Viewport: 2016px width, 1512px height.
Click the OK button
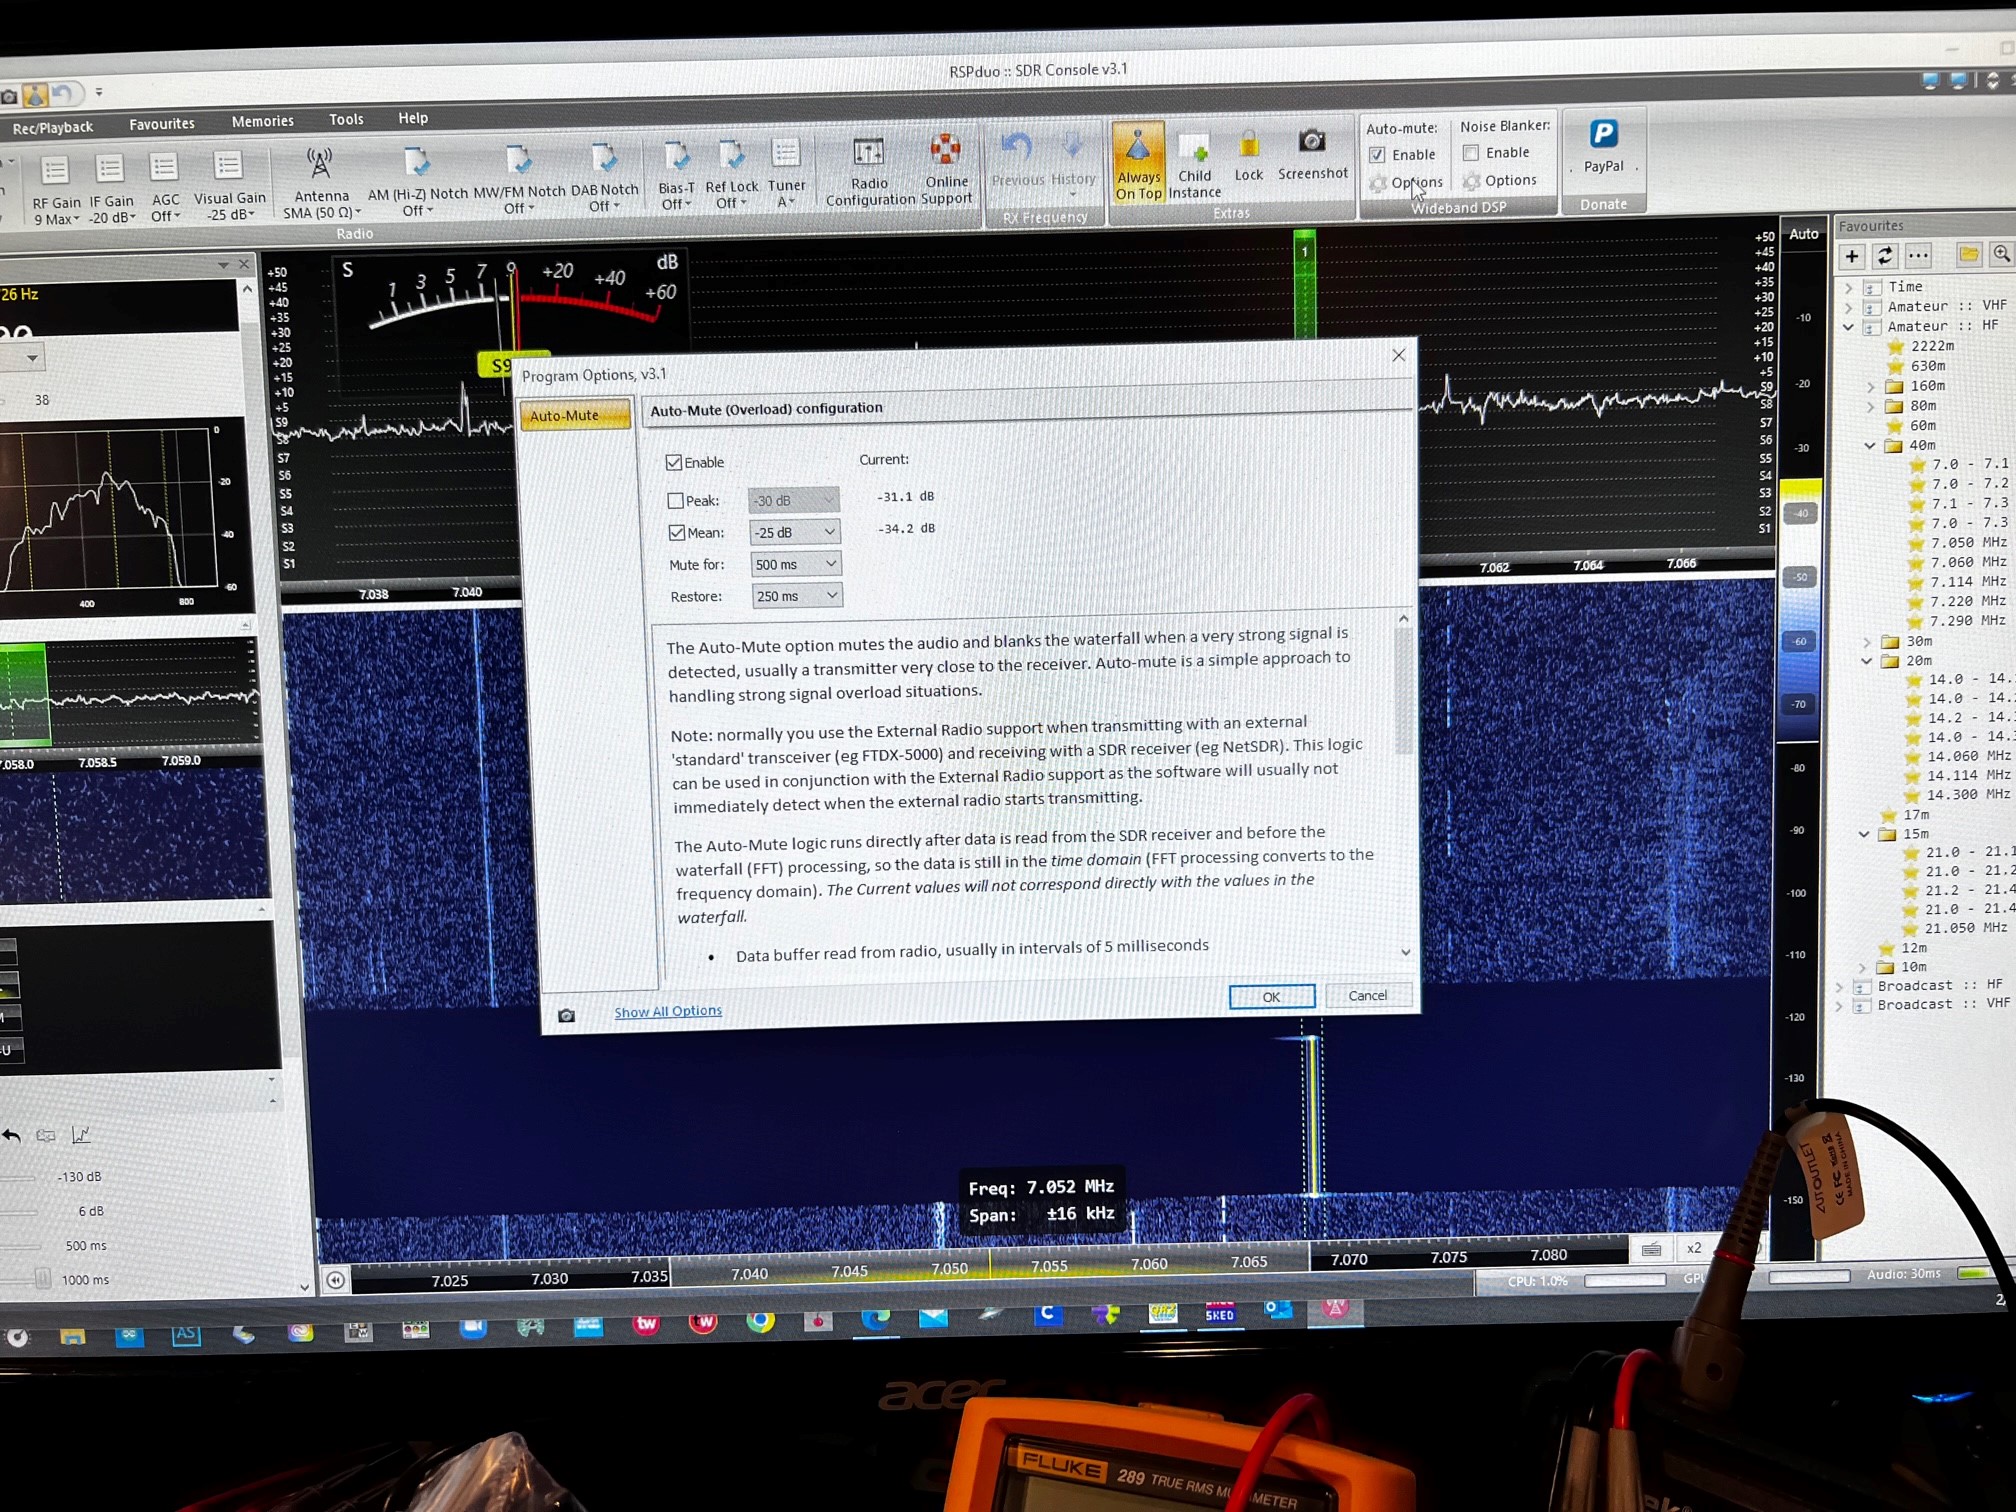point(1271,996)
